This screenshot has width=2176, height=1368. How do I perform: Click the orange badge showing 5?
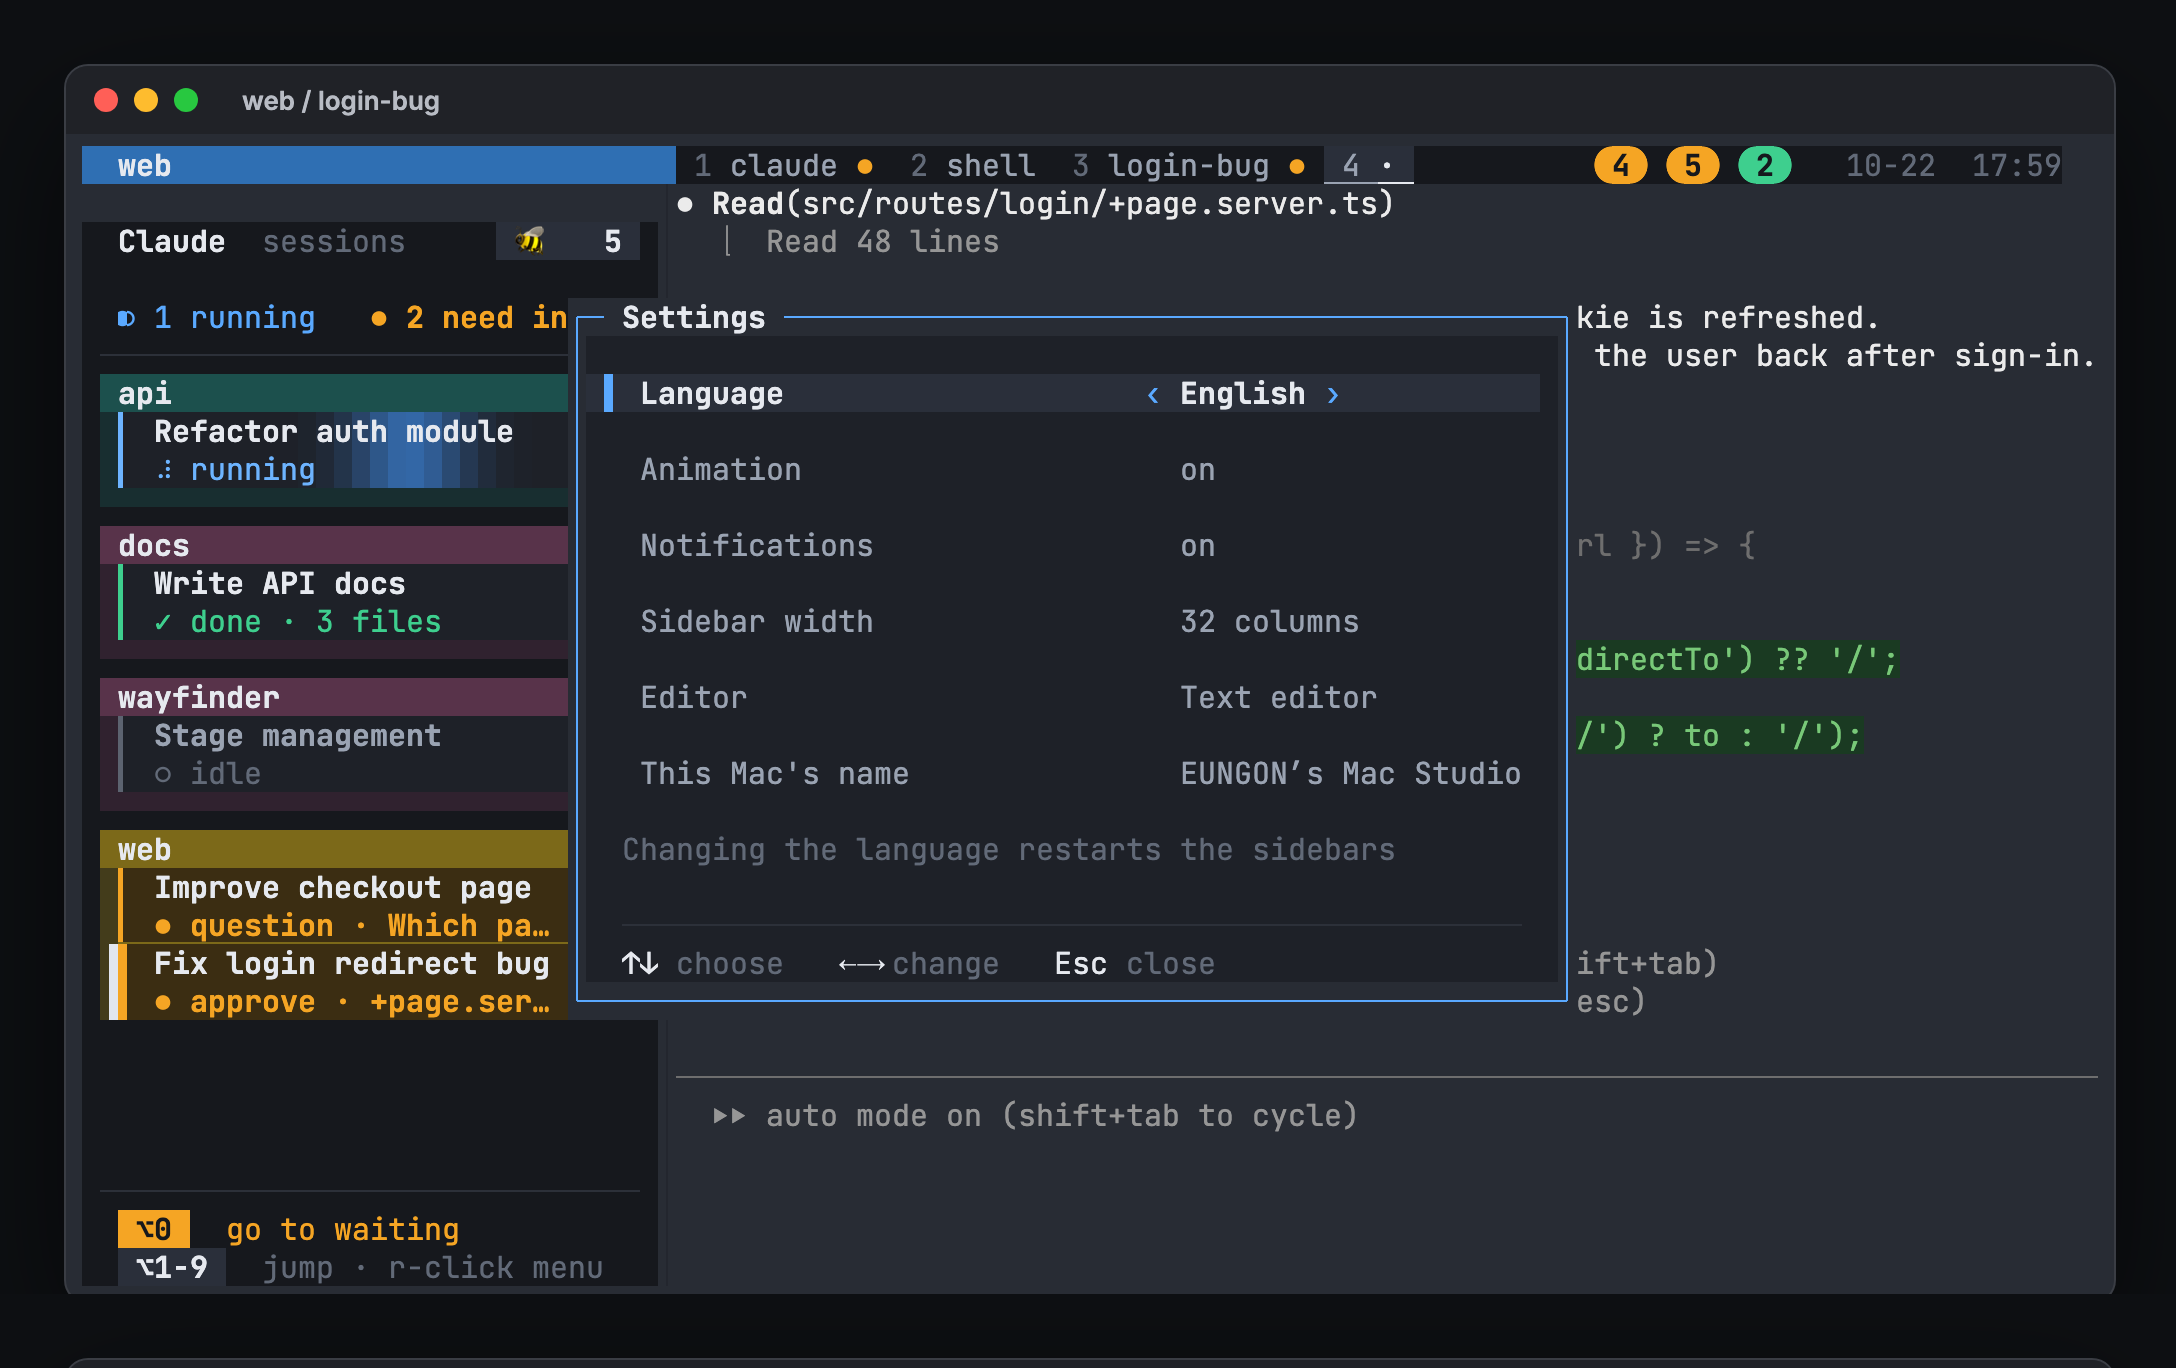point(1692,165)
